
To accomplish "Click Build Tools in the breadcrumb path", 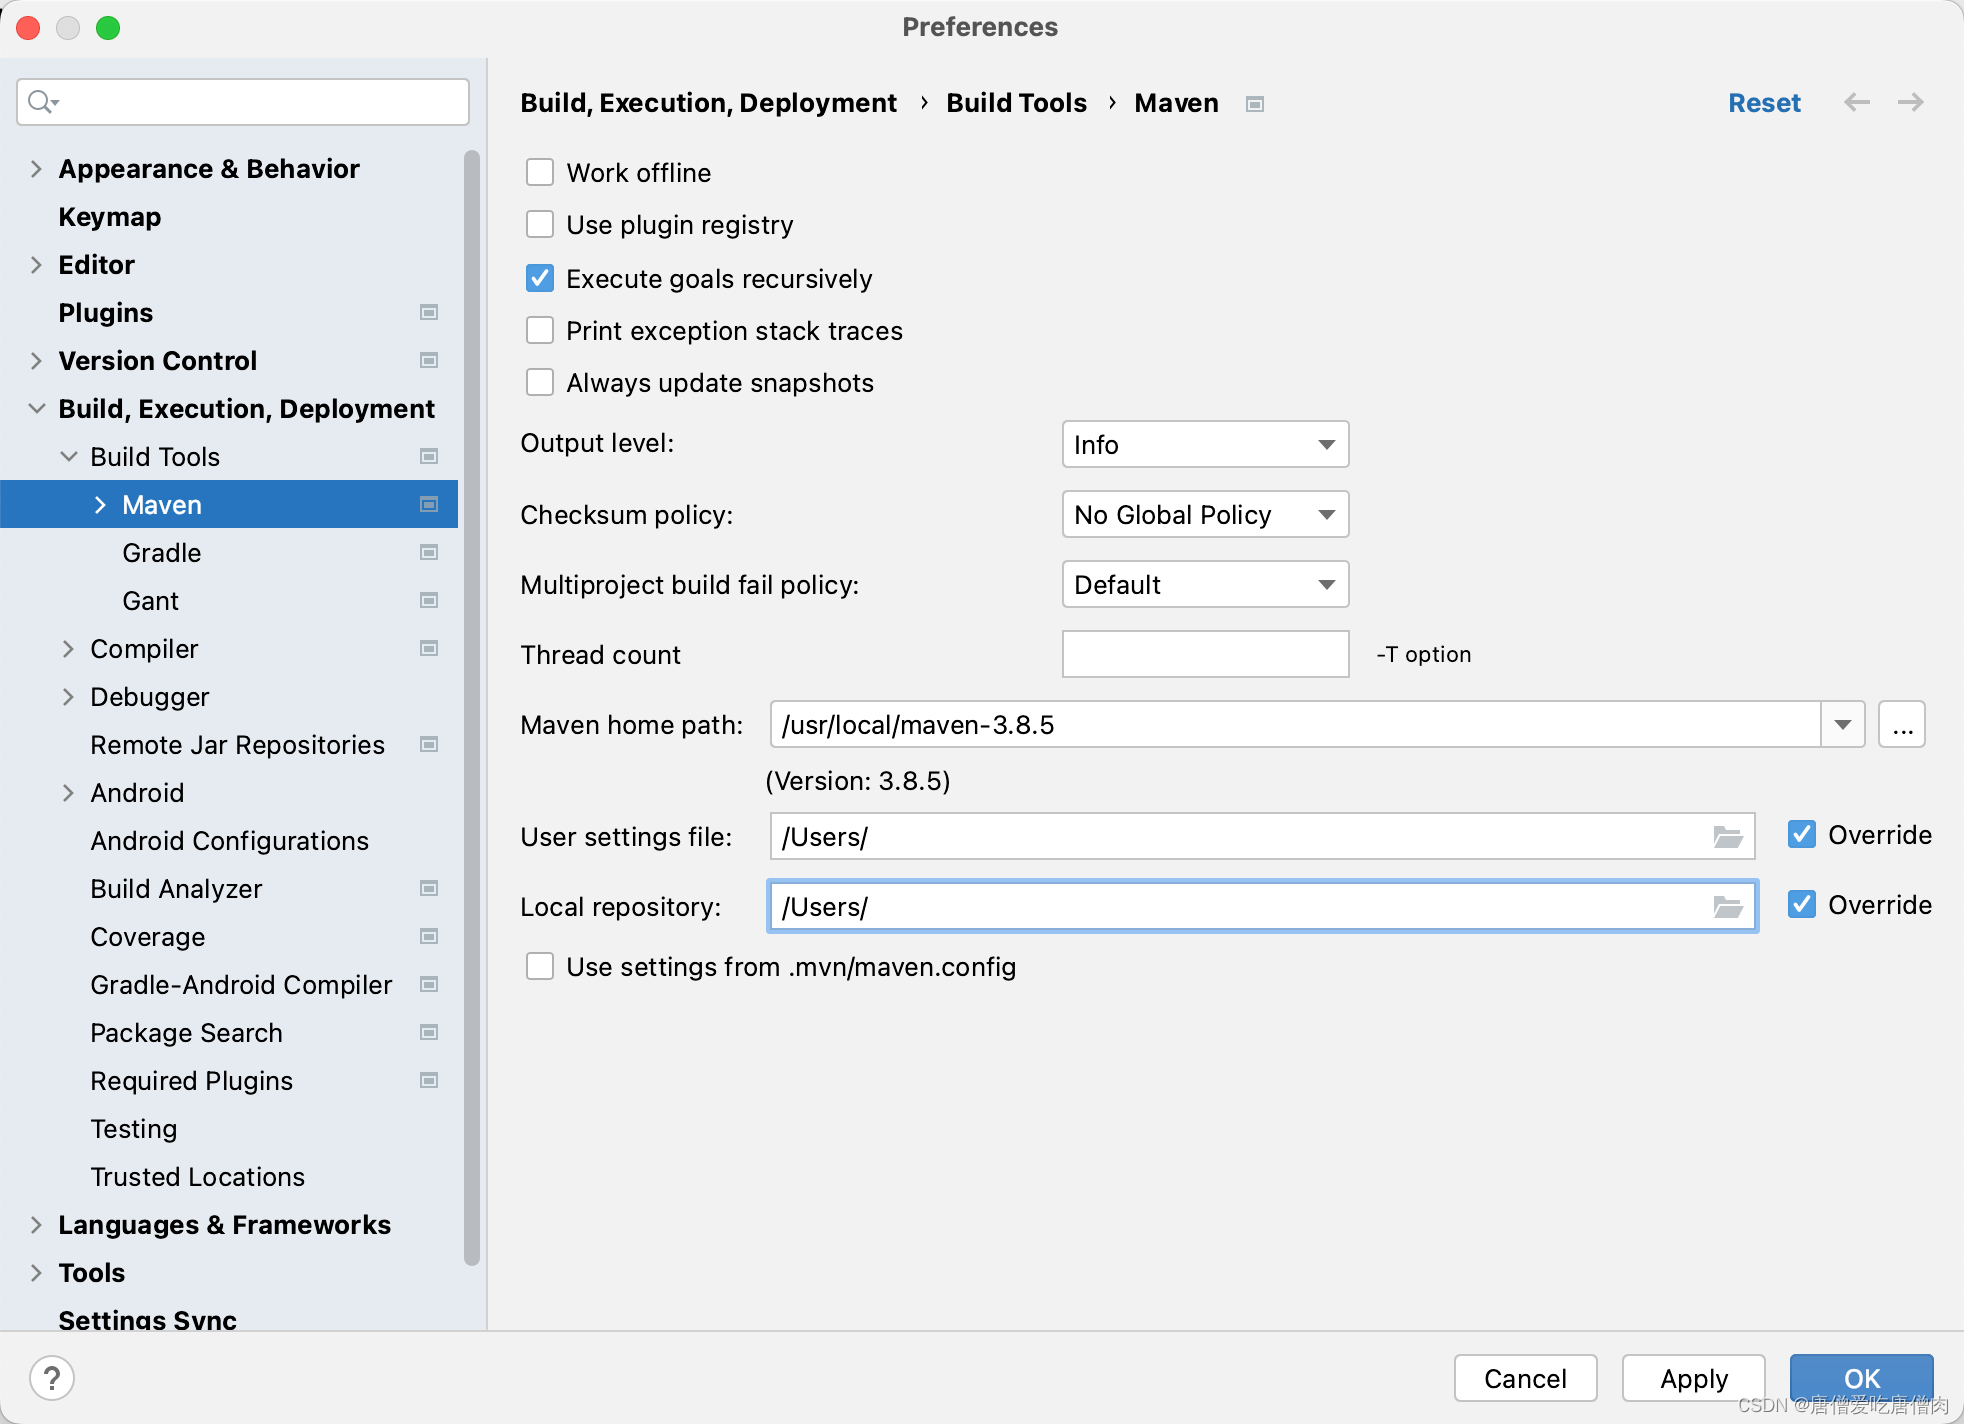I will 1015,102.
